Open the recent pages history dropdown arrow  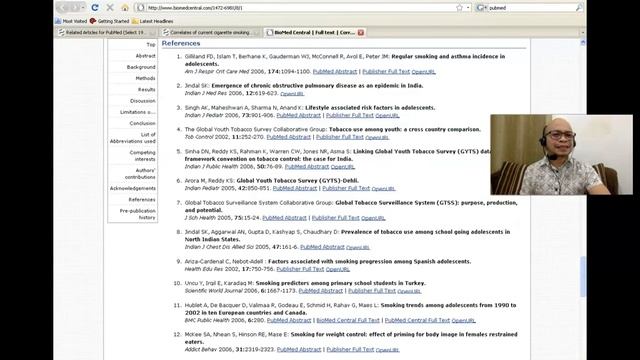(83, 7)
